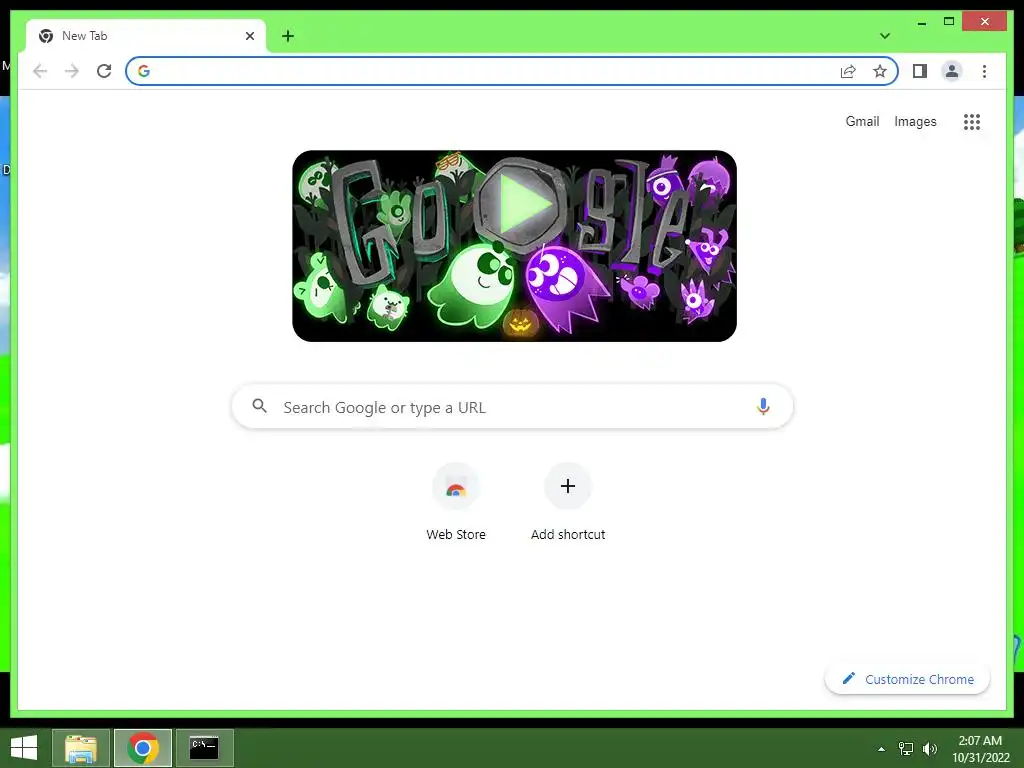Start voice search with microphone icon
Image resolution: width=1024 pixels, height=768 pixels.
pyautogui.click(x=763, y=406)
